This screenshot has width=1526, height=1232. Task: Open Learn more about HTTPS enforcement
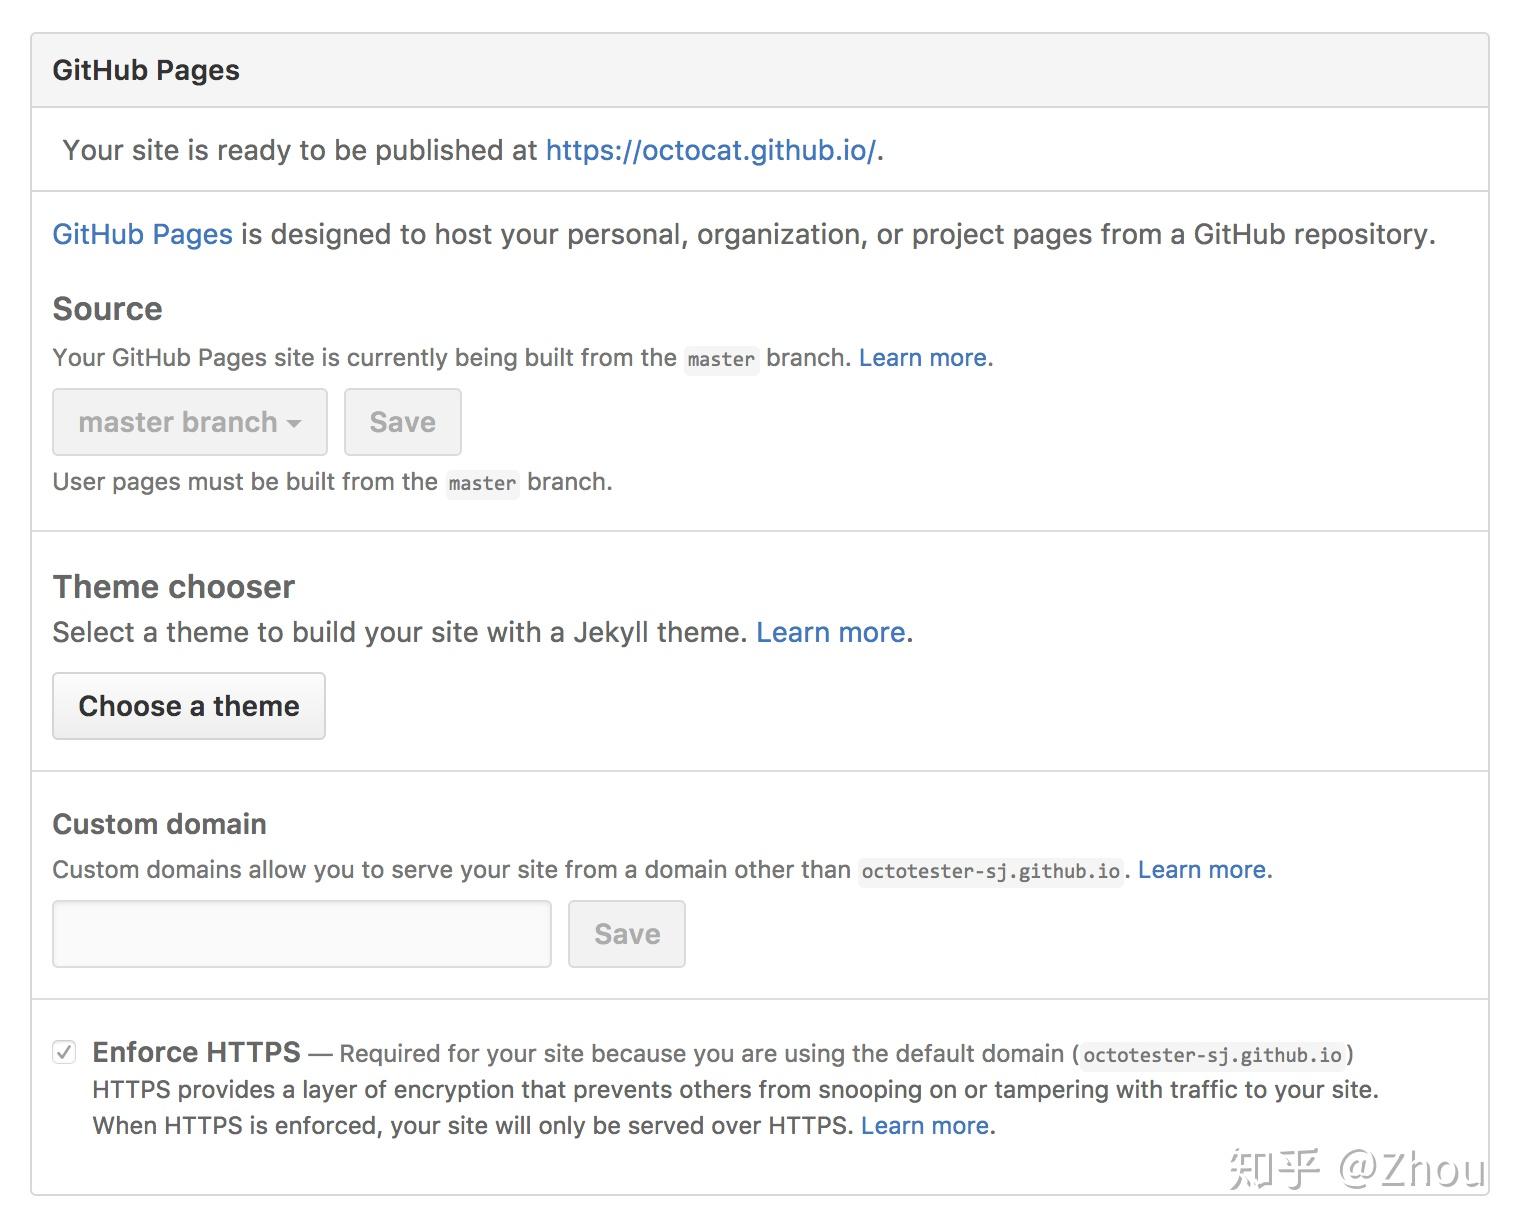[x=922, y=1125]
